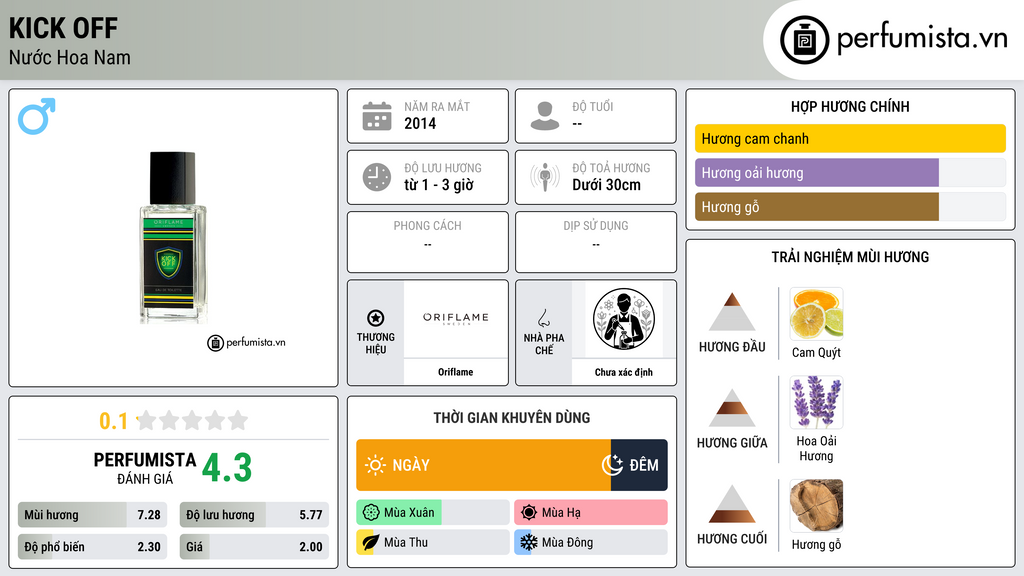Open the Cam Quýt citrus note image
Viewport: 1024px width, 576px height.
[816, 313]
